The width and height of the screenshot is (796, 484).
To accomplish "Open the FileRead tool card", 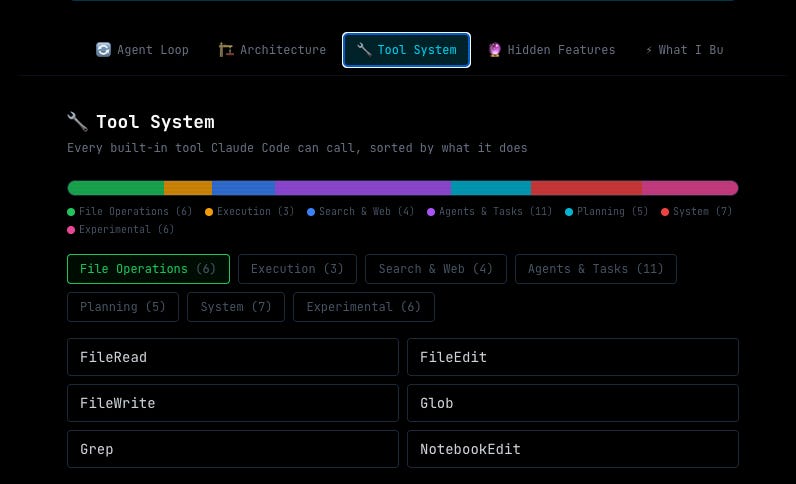I will click(233, 357).
